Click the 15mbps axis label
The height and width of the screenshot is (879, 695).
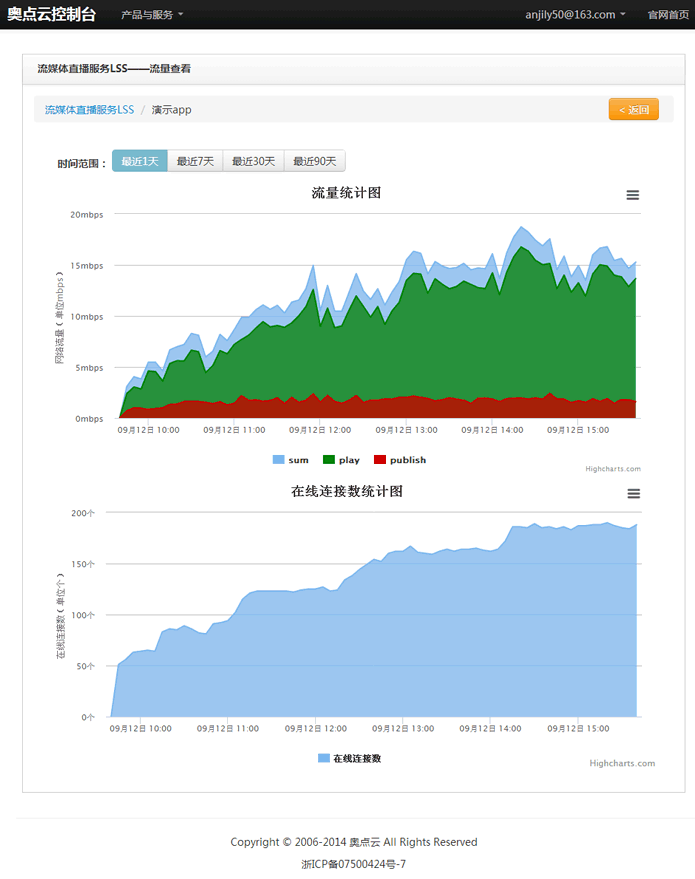tap(87, 266)
